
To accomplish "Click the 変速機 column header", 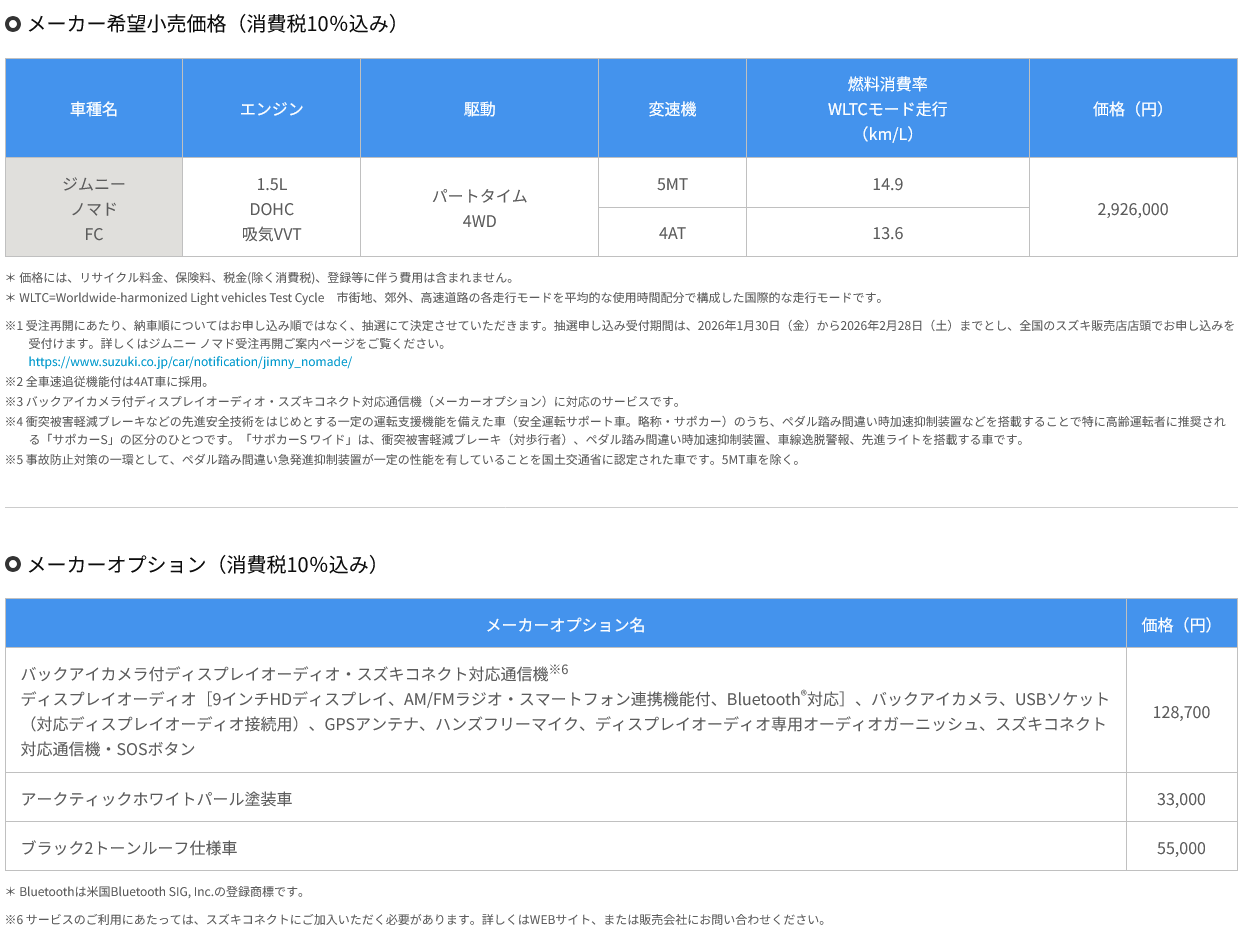I will (672, 109).
